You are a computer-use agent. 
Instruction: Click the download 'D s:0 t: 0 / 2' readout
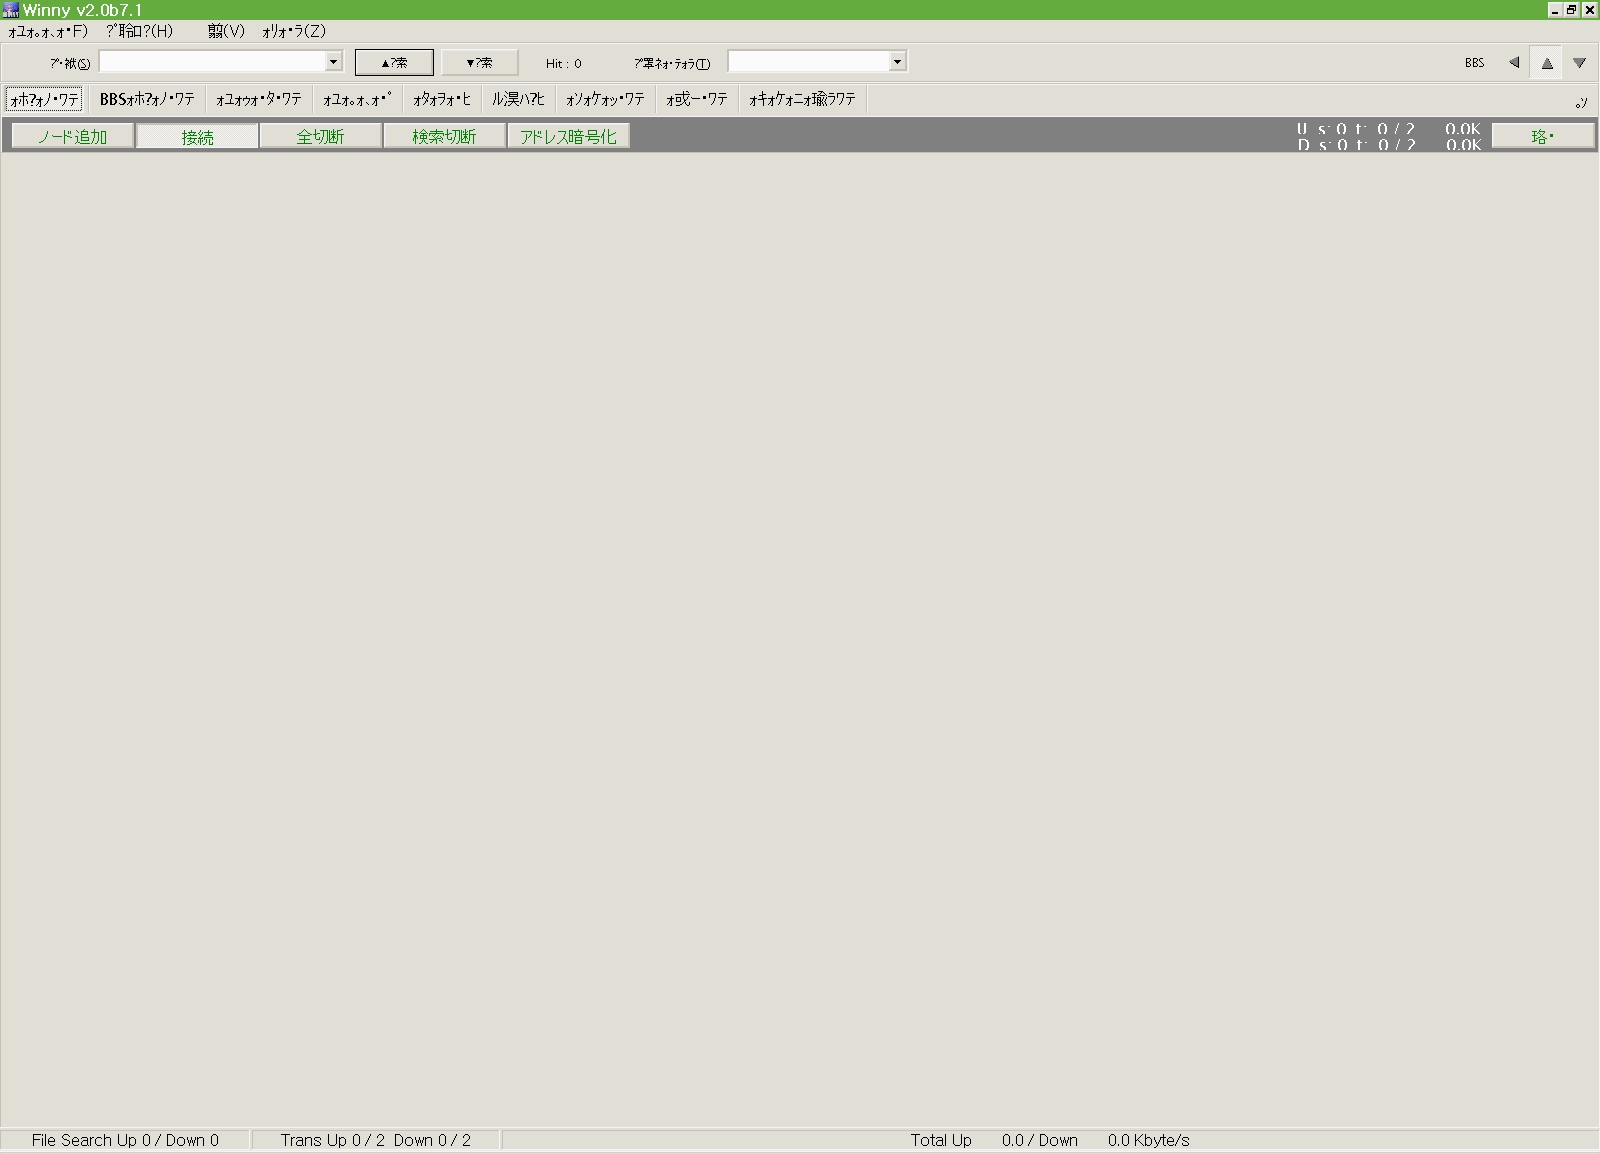(x=1356, y=144)
